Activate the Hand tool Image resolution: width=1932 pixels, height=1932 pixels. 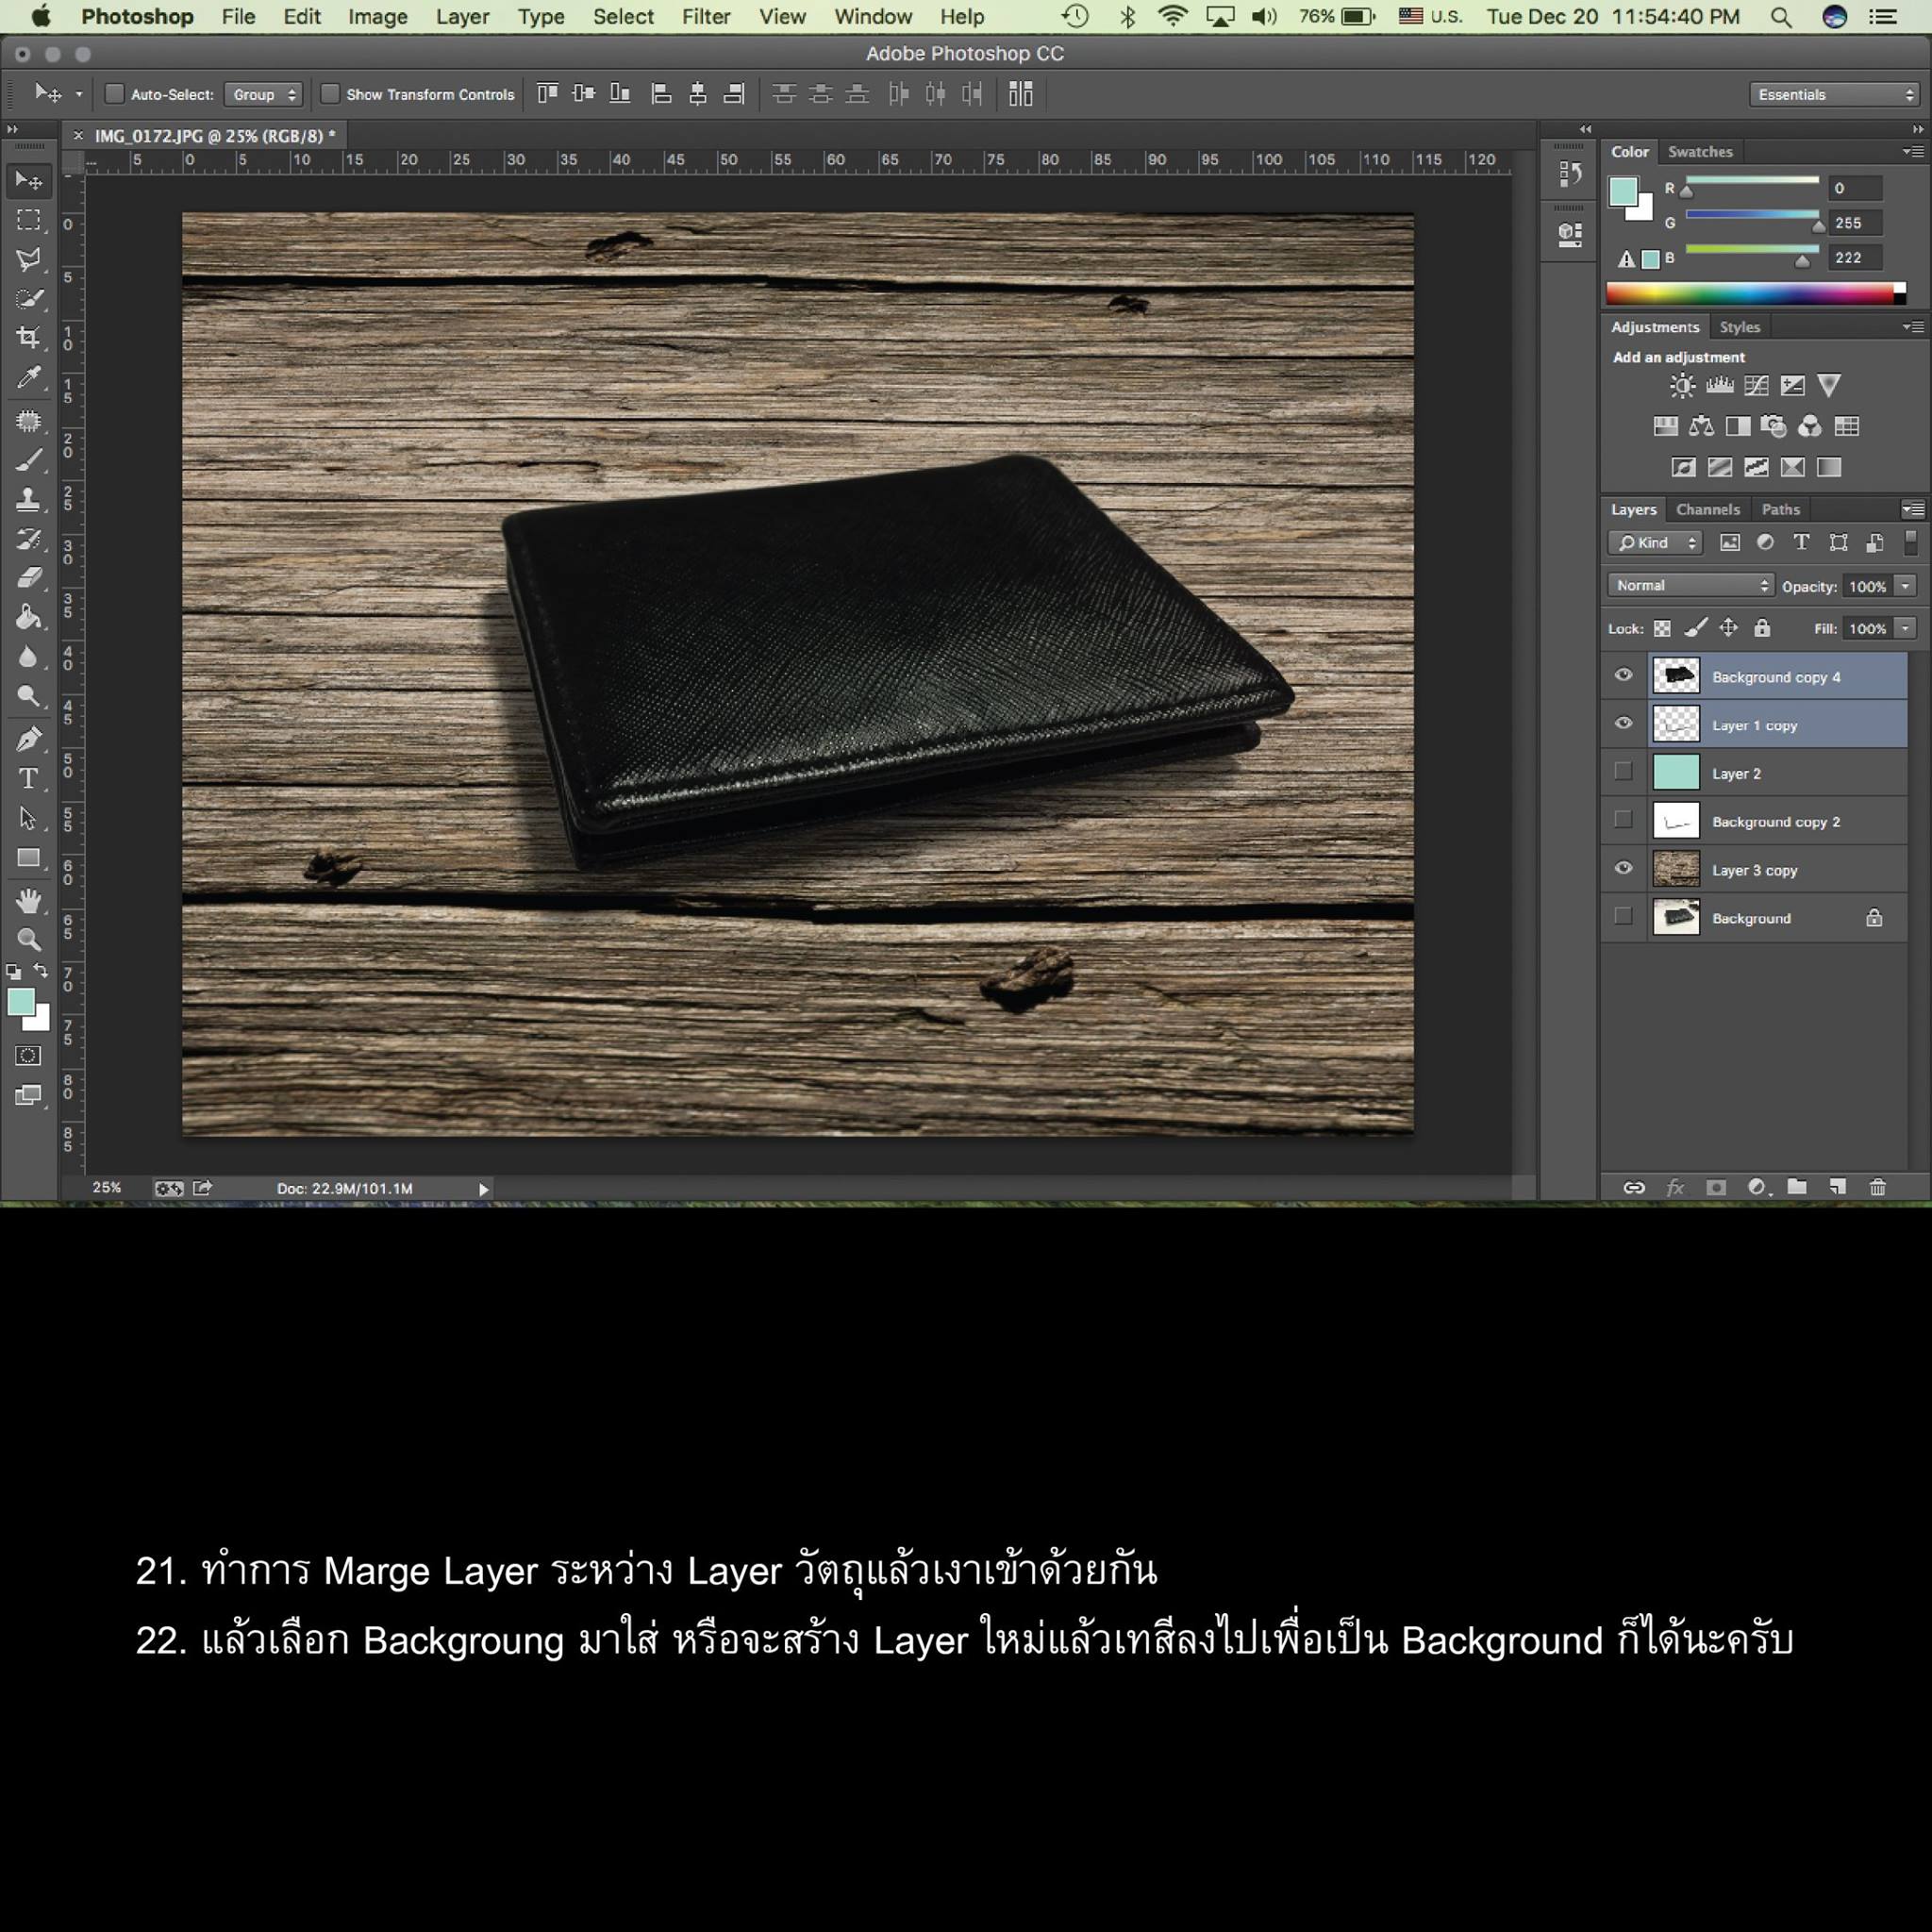pos(29,901)
